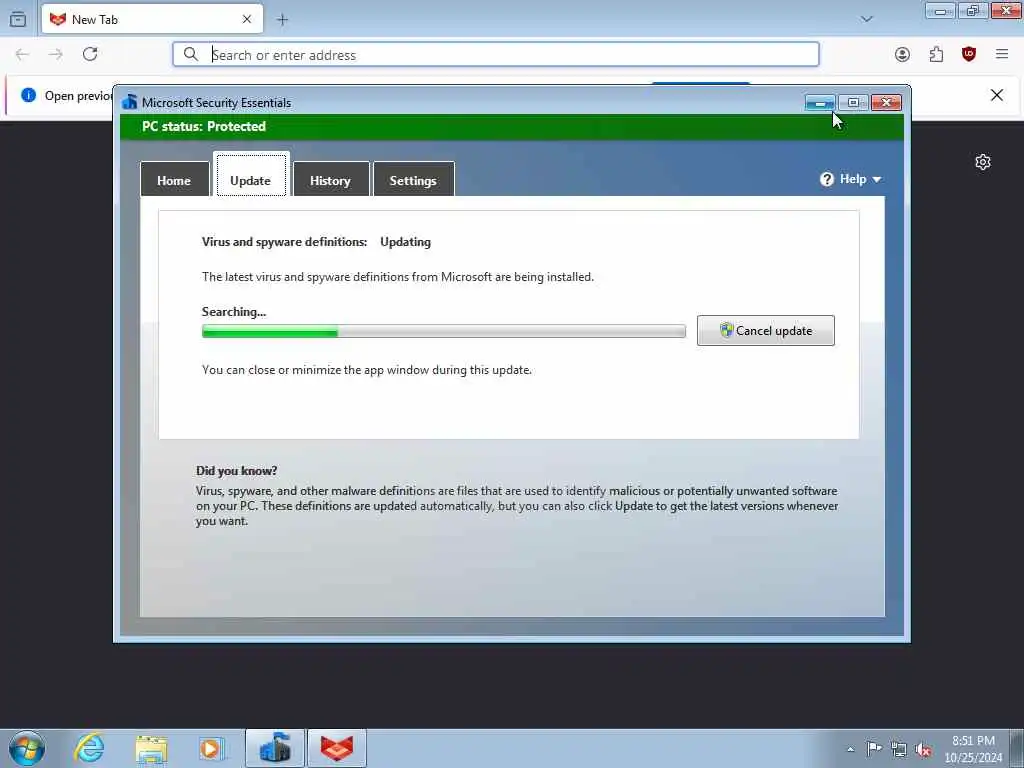Go back in the browser

click(x=22, y=54)
